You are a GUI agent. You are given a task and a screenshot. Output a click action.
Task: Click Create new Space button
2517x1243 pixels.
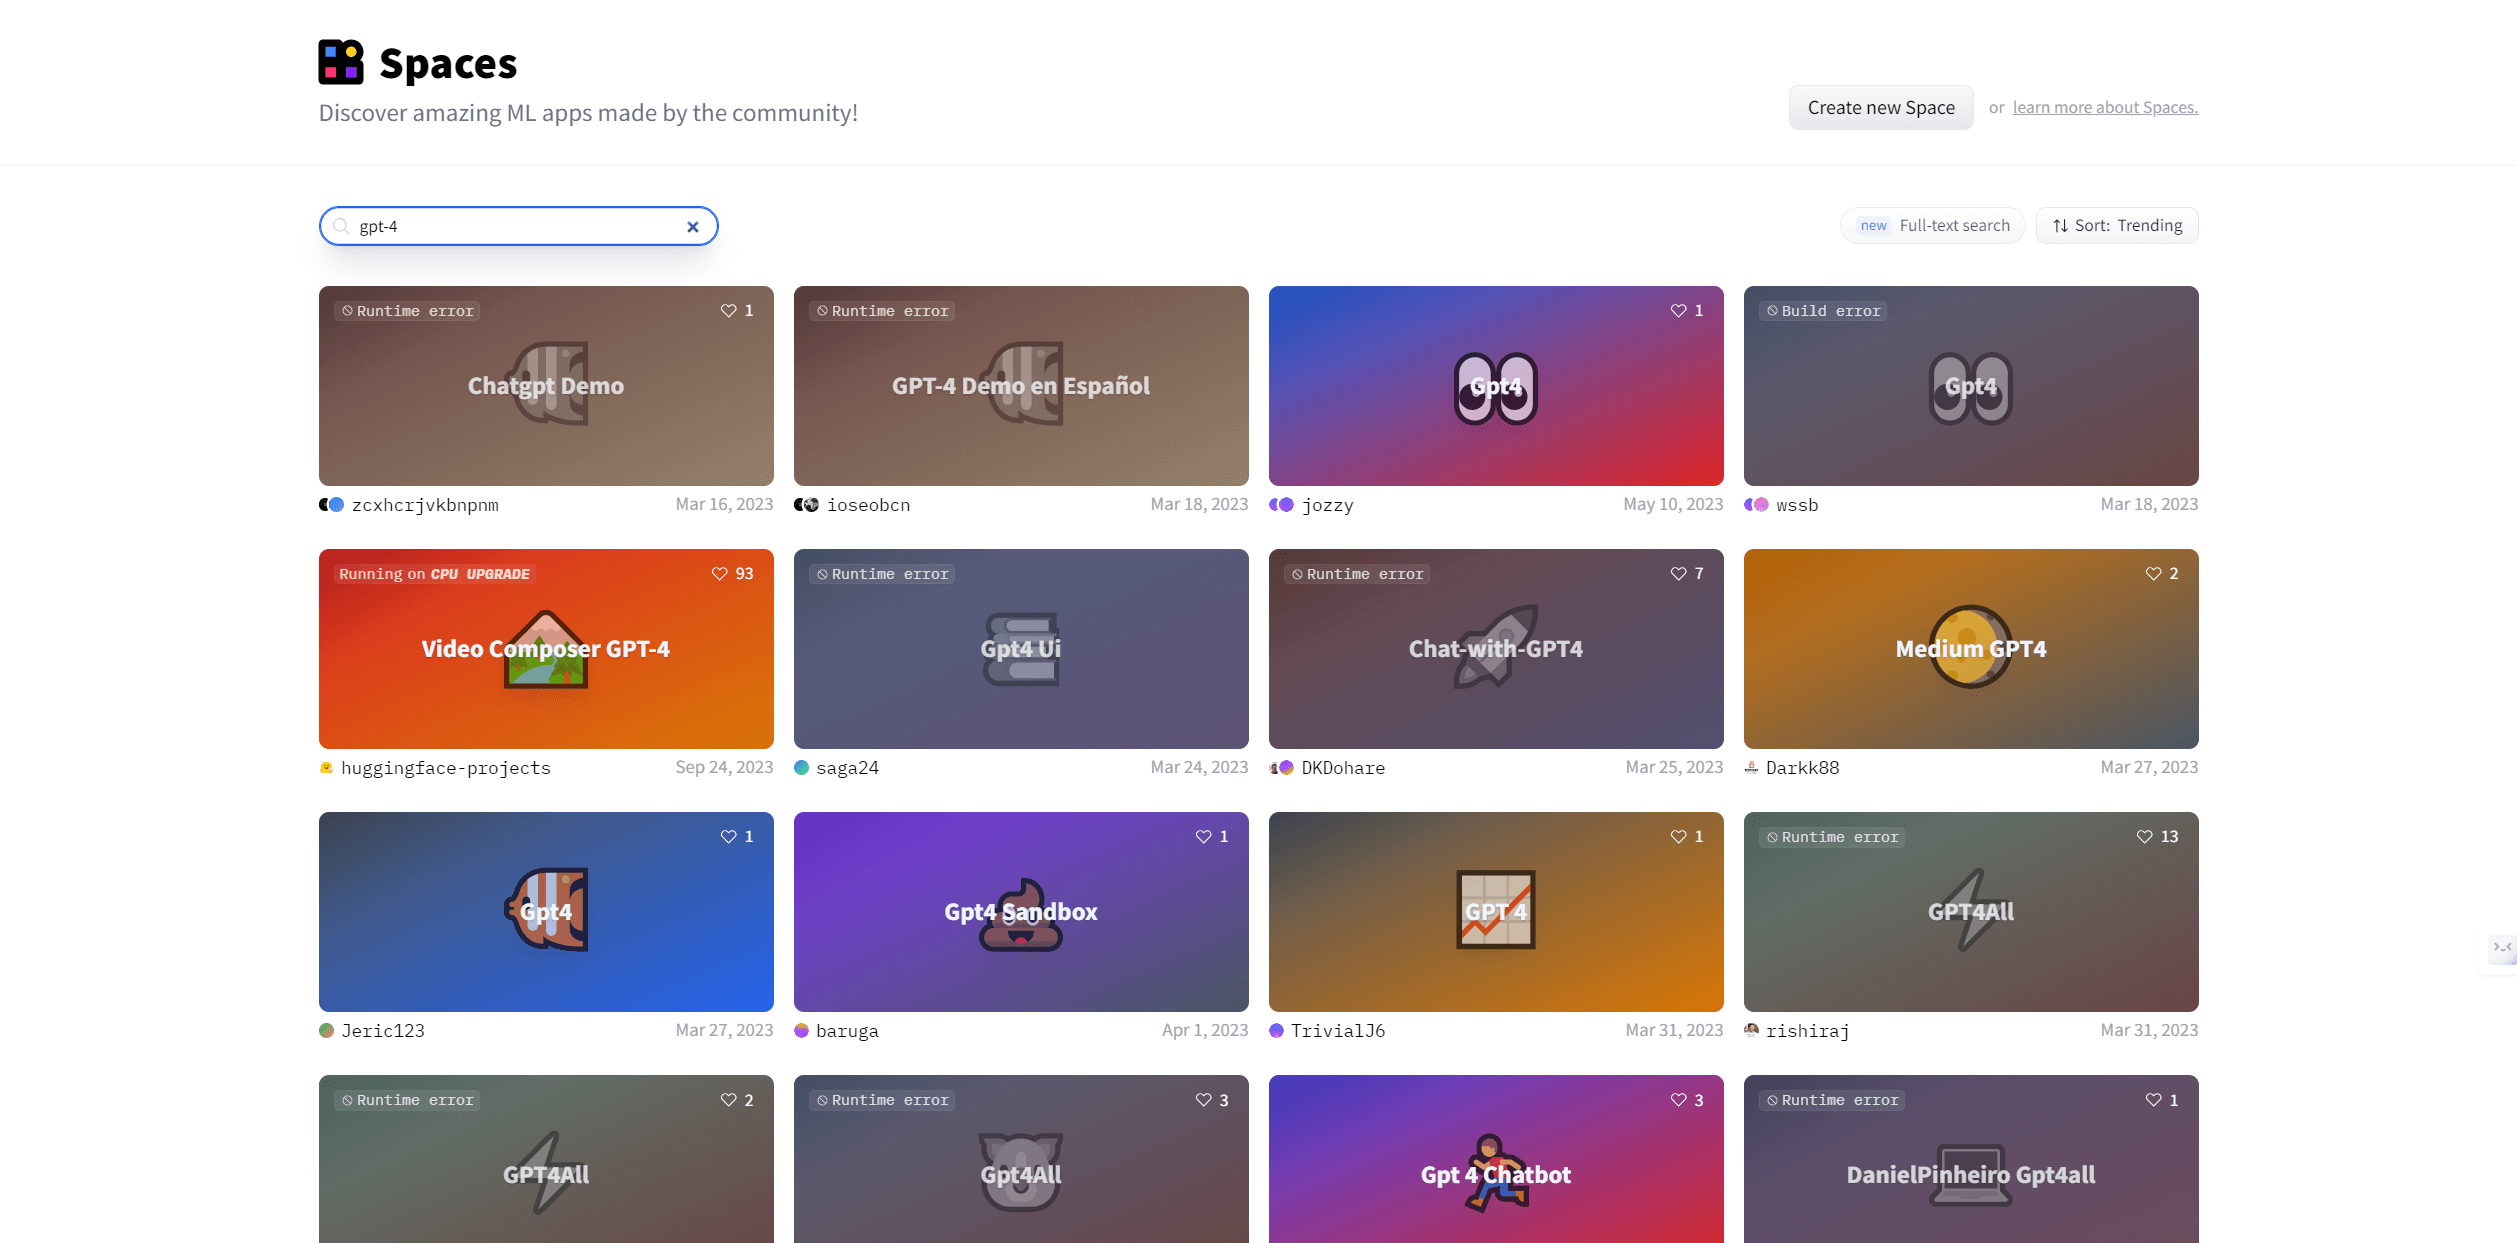[1880, 106]
